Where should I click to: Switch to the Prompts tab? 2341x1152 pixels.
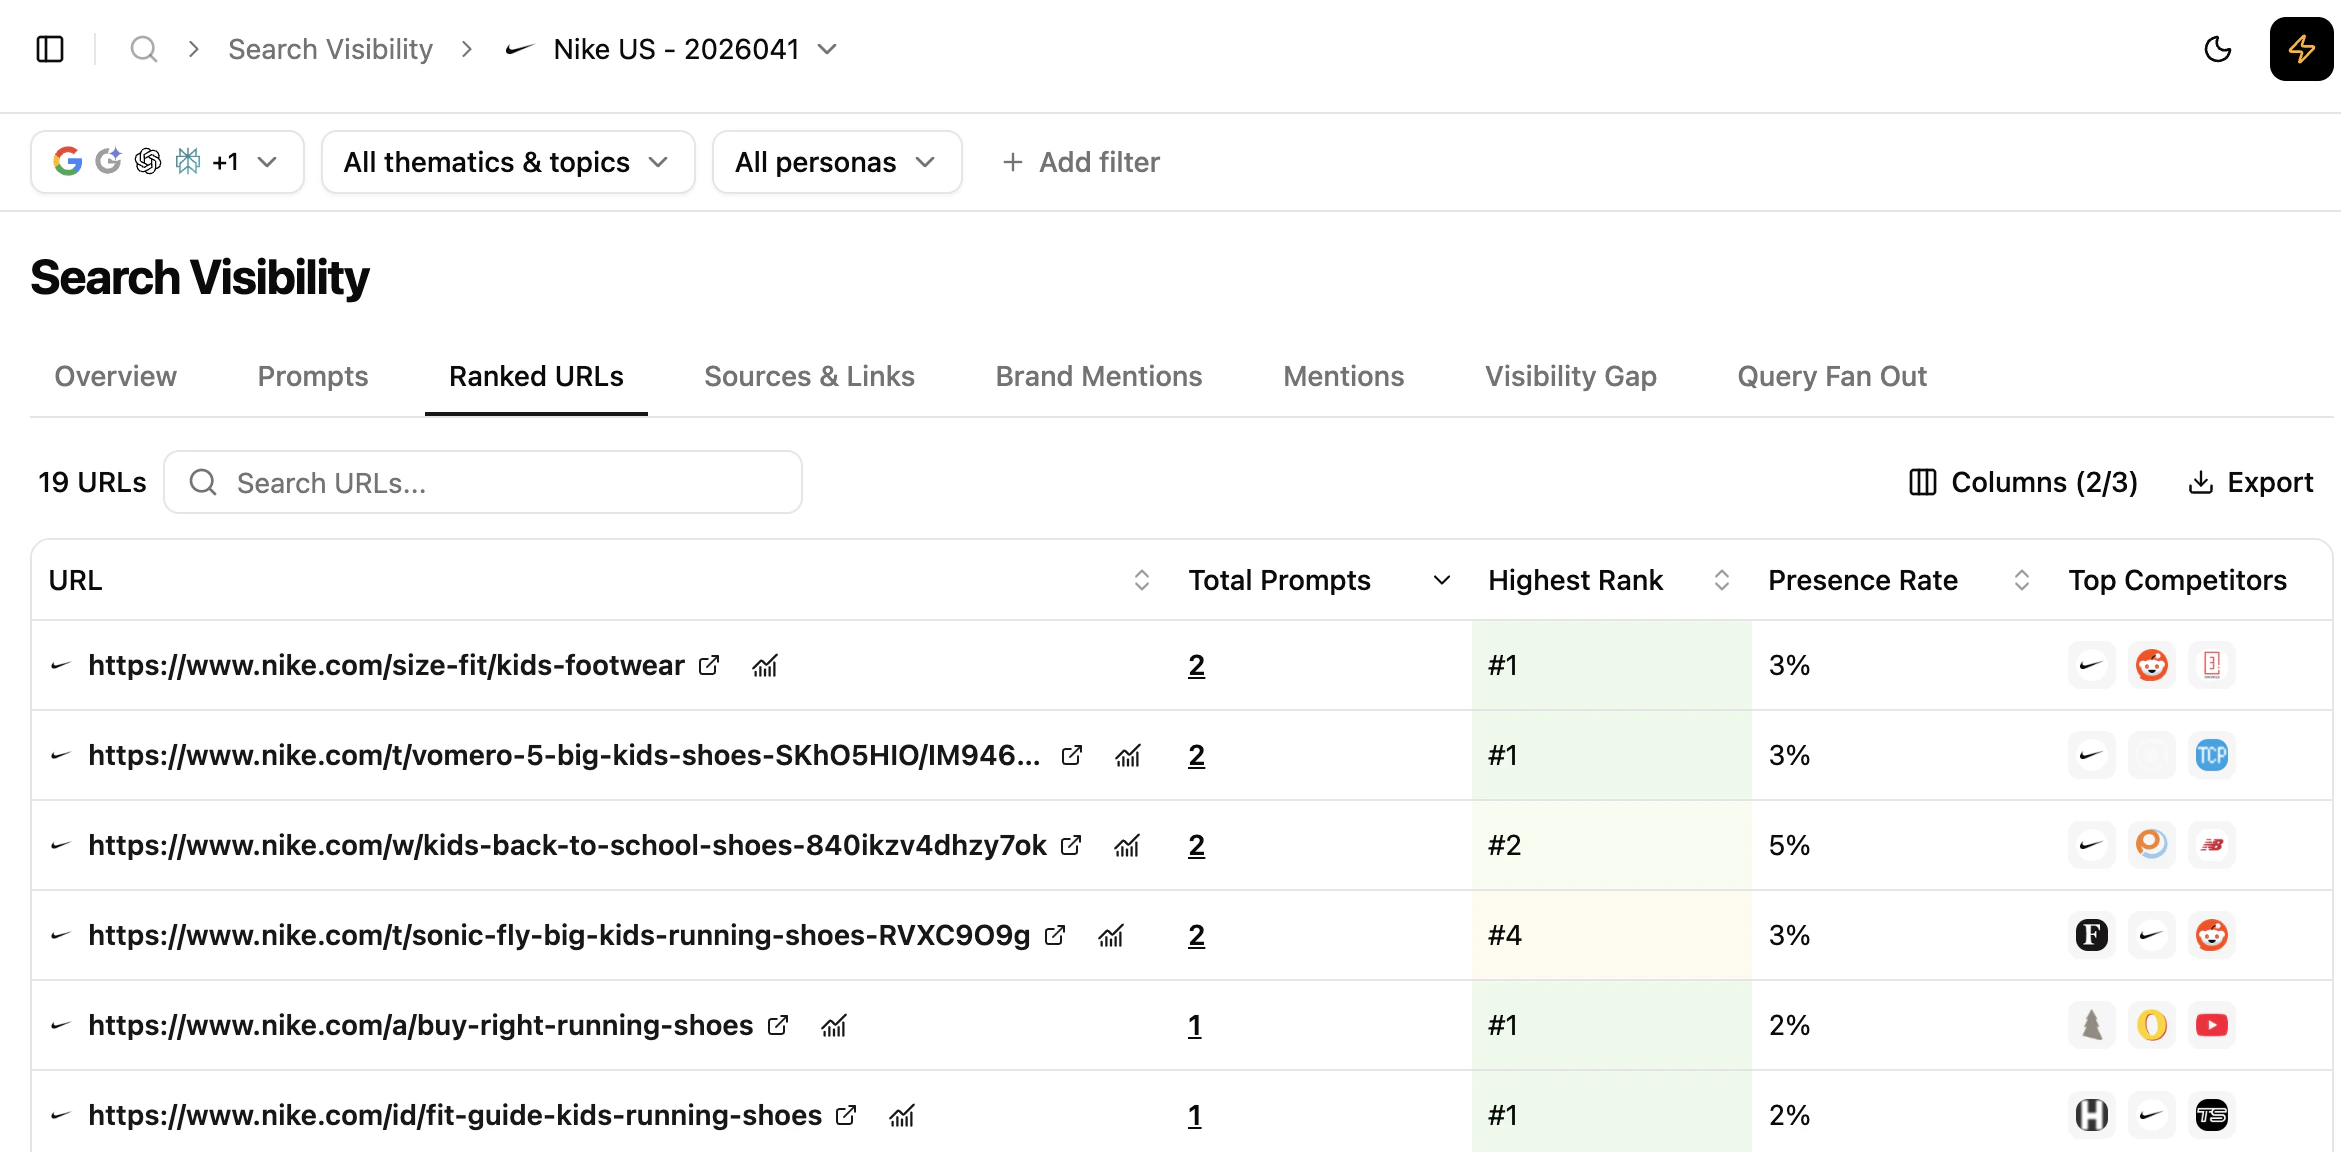click(313, 376)
